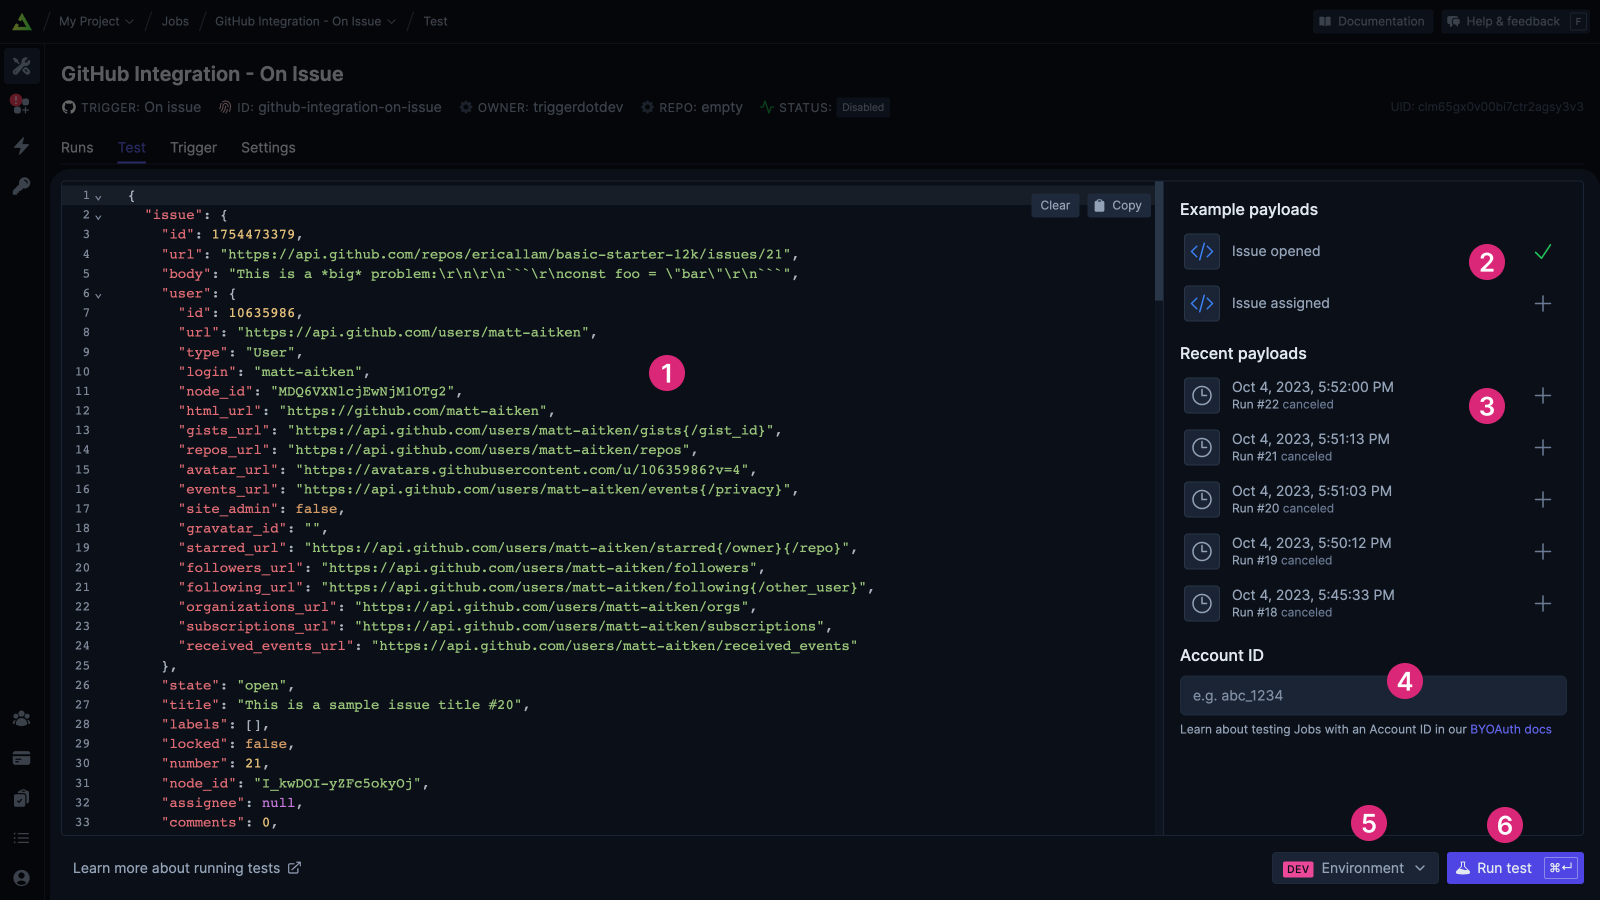Click clock icon for Run #18 payload
Screen dimensions: 1600x900
(x=1202, y=603)
